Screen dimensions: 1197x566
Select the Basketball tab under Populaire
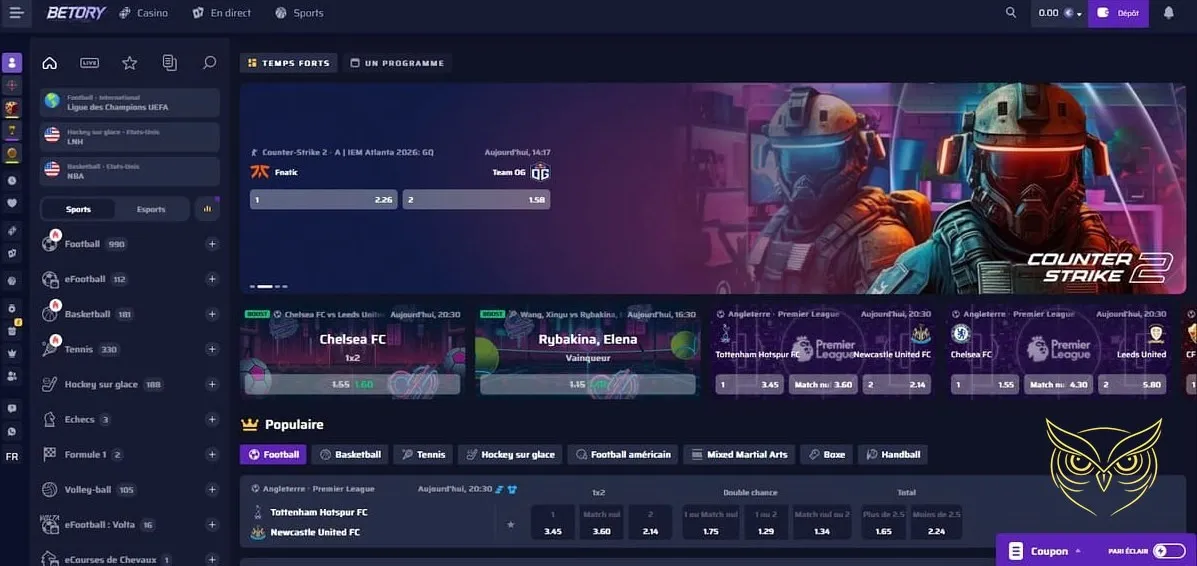[x=349, y=454]
